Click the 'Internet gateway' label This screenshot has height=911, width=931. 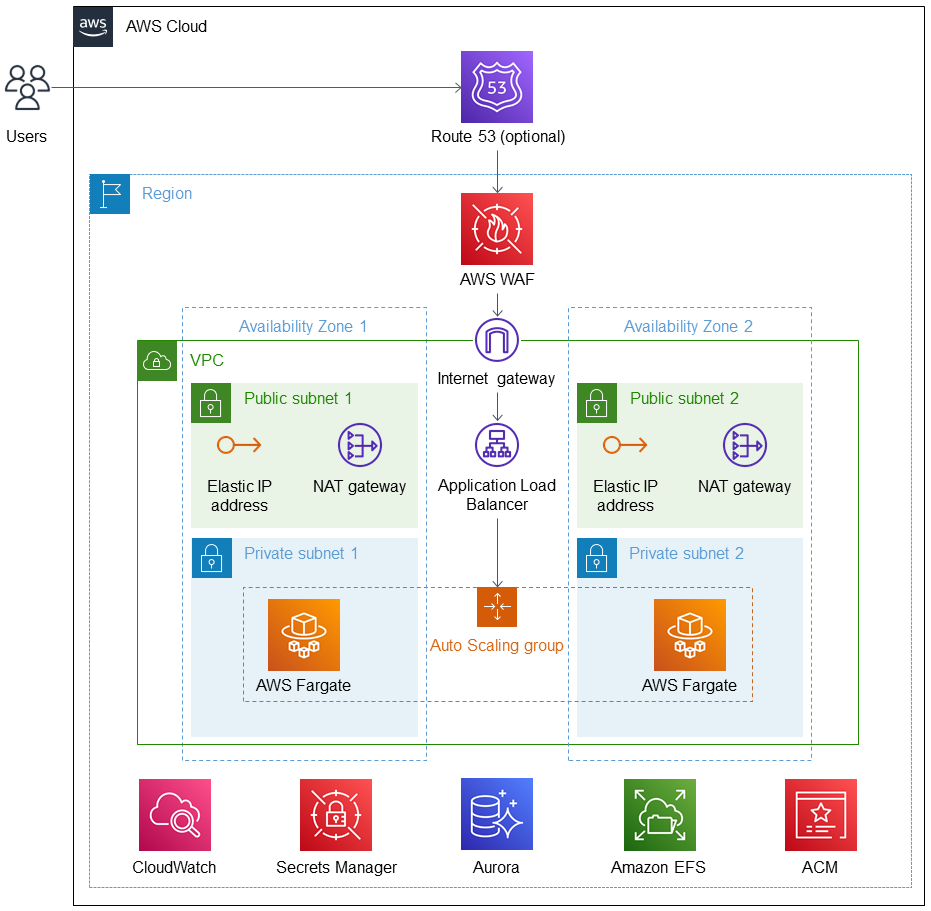(496, 378)
